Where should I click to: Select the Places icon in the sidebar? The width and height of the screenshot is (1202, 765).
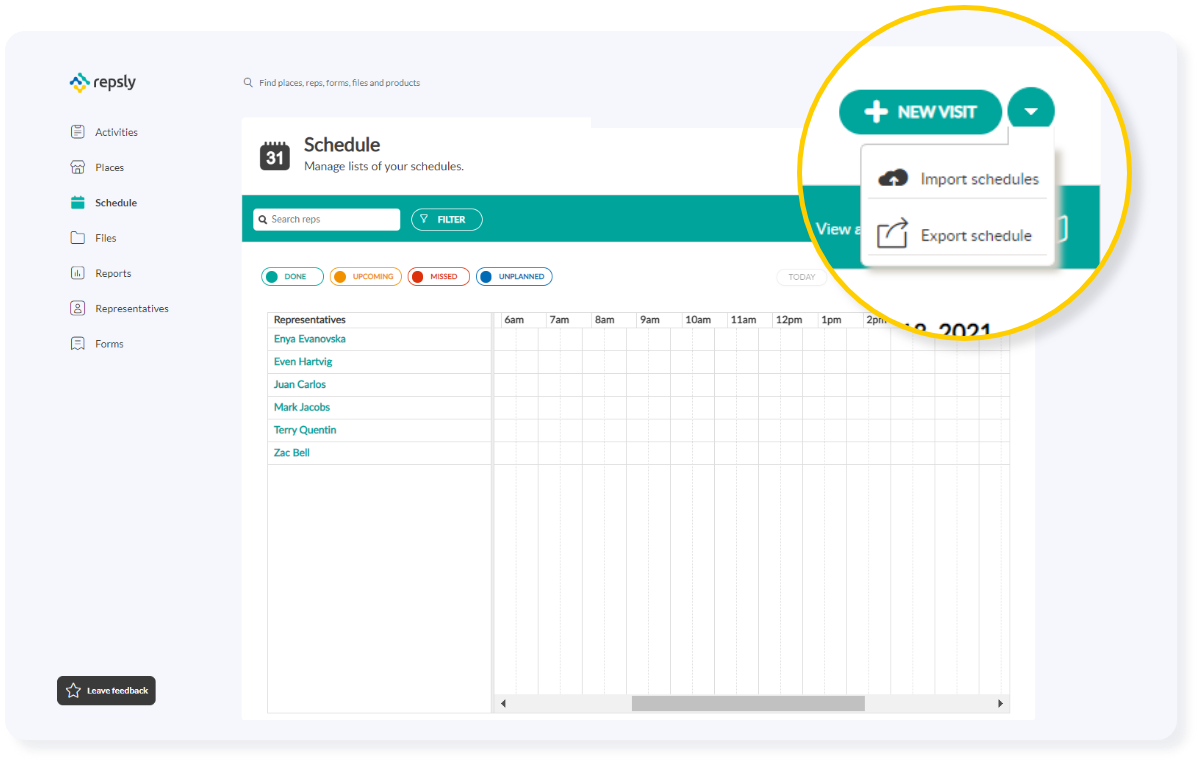point(76,166)
